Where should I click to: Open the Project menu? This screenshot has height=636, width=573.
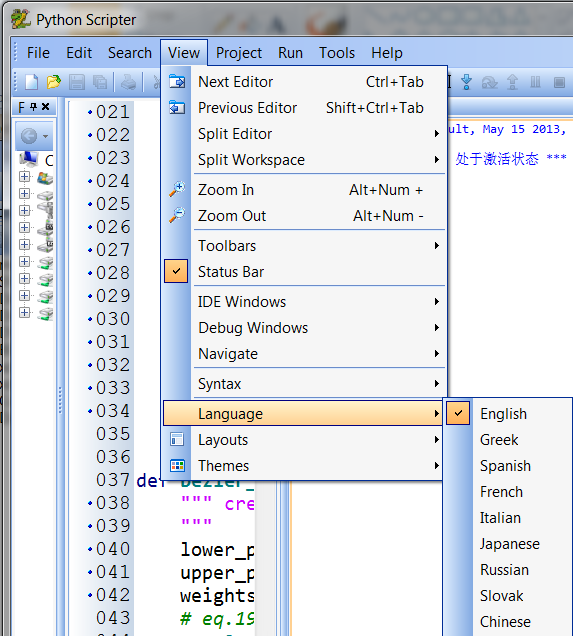(239, 53)
